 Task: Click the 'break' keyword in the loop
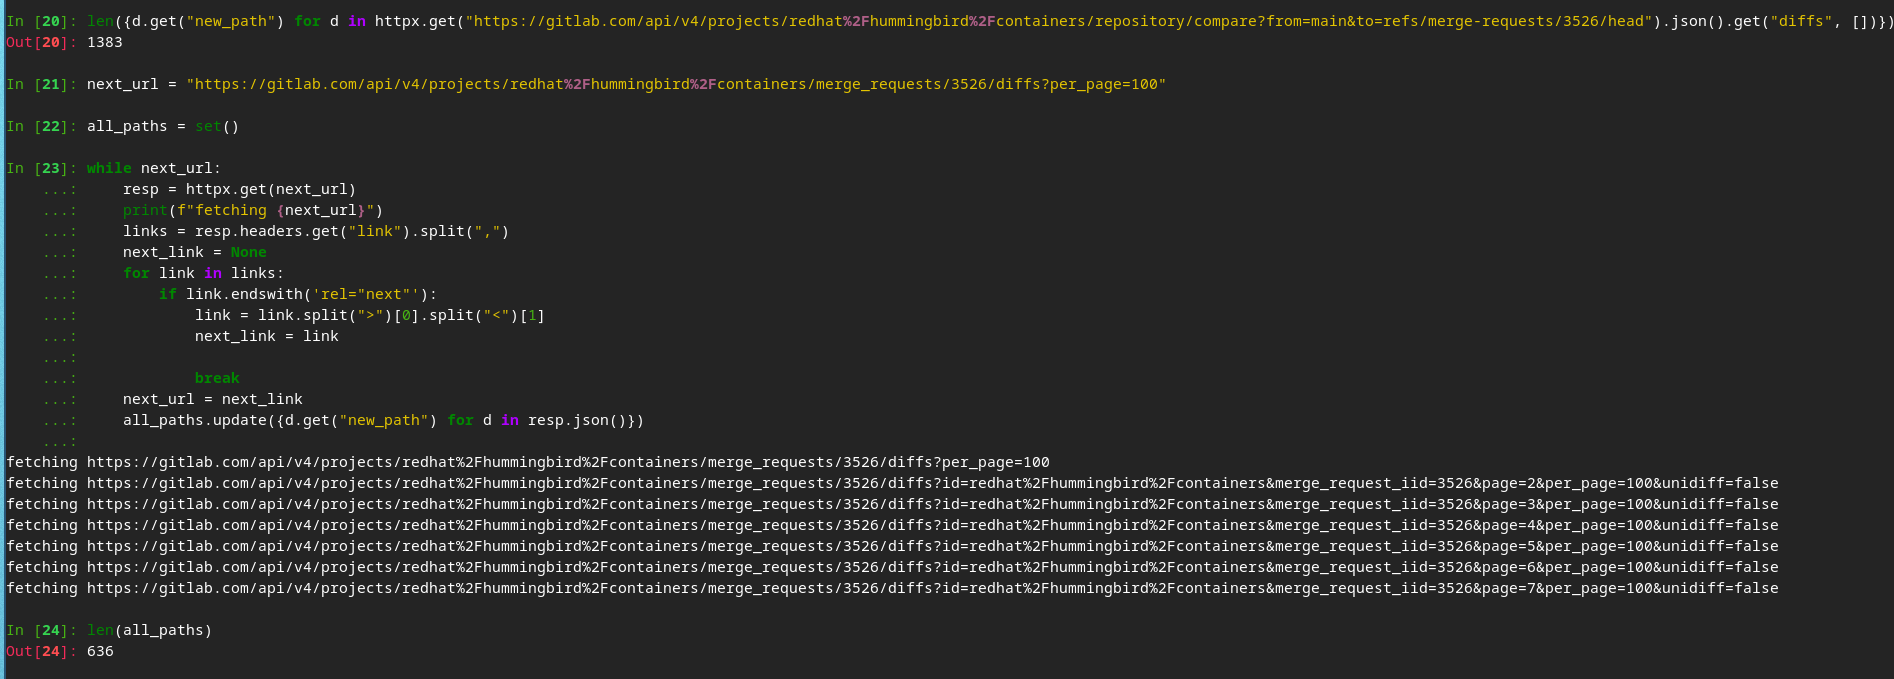[x=217, y=378]
